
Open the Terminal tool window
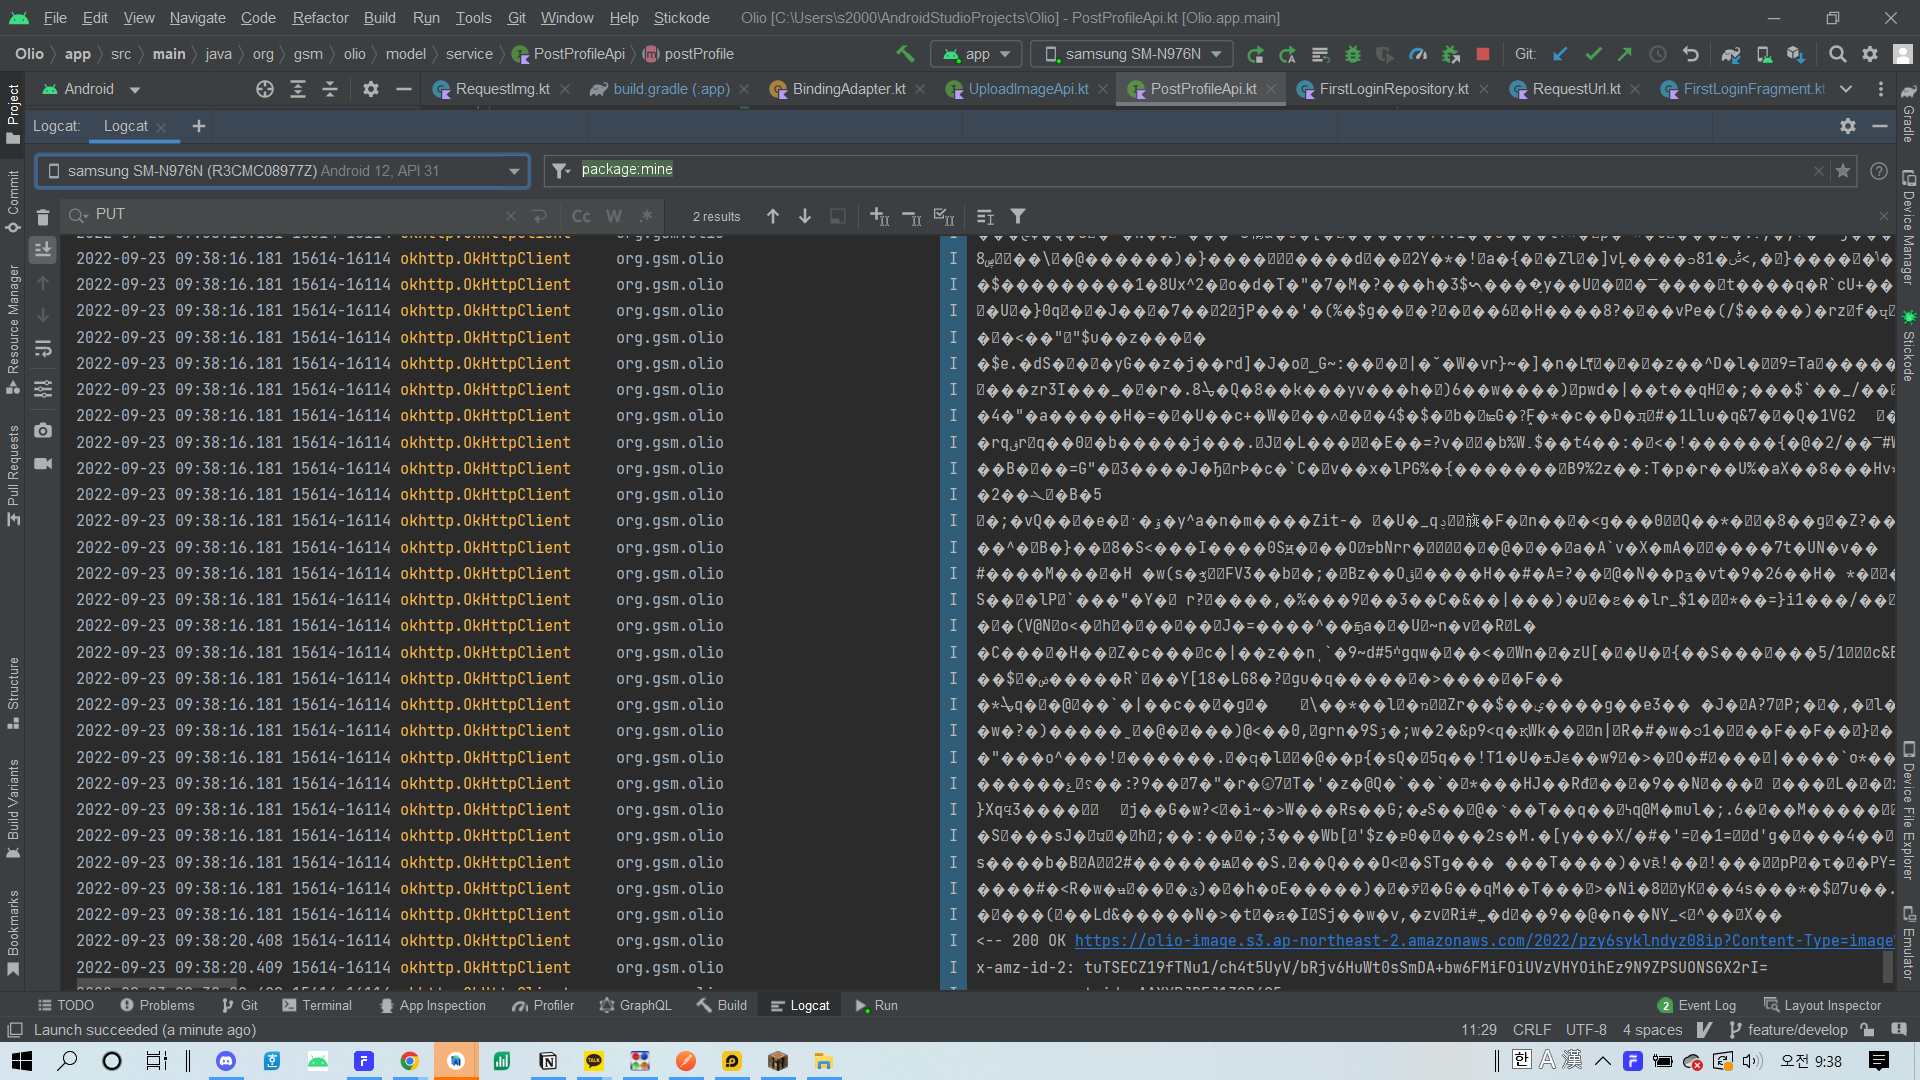pyautogui.click(x=317, y=1005)
